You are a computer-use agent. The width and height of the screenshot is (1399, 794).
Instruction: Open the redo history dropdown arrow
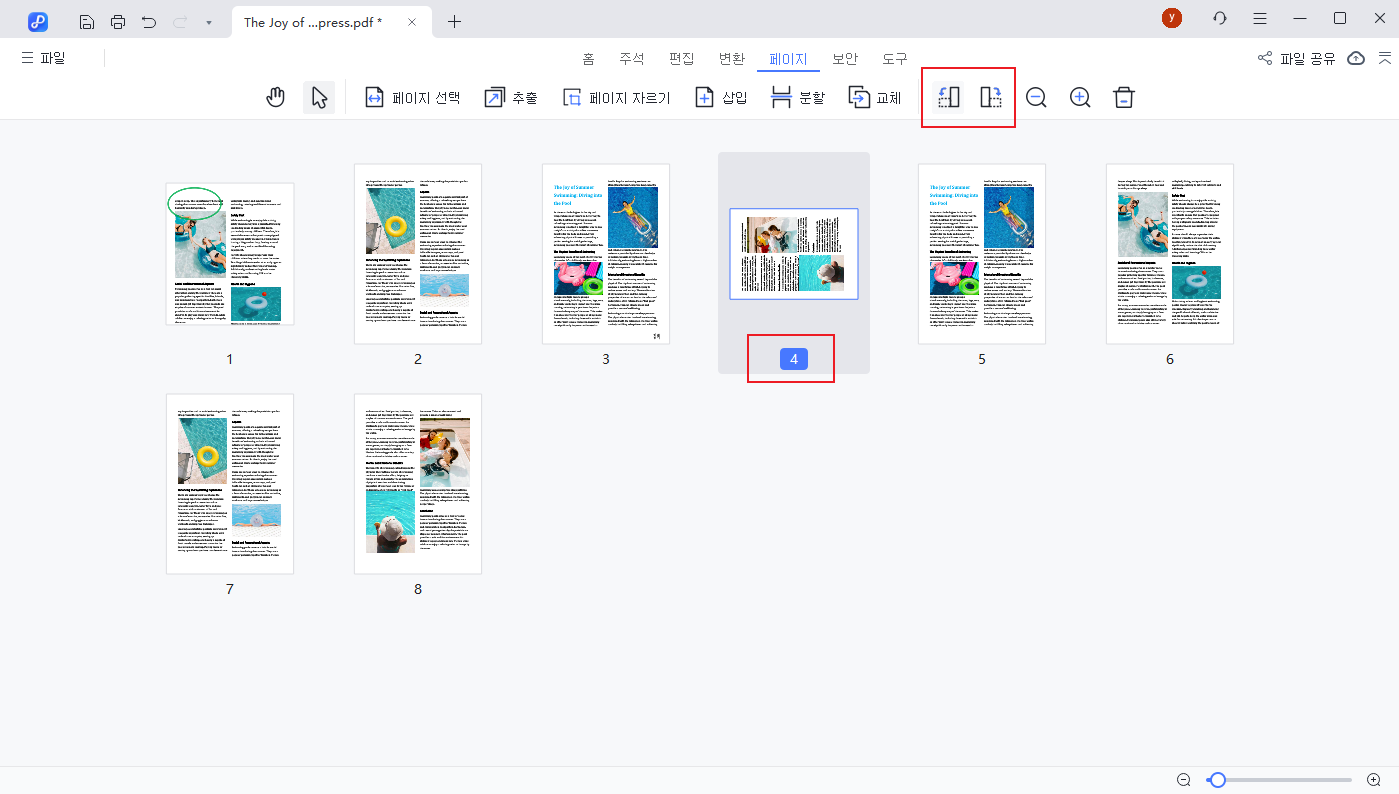tap(207, 21)
